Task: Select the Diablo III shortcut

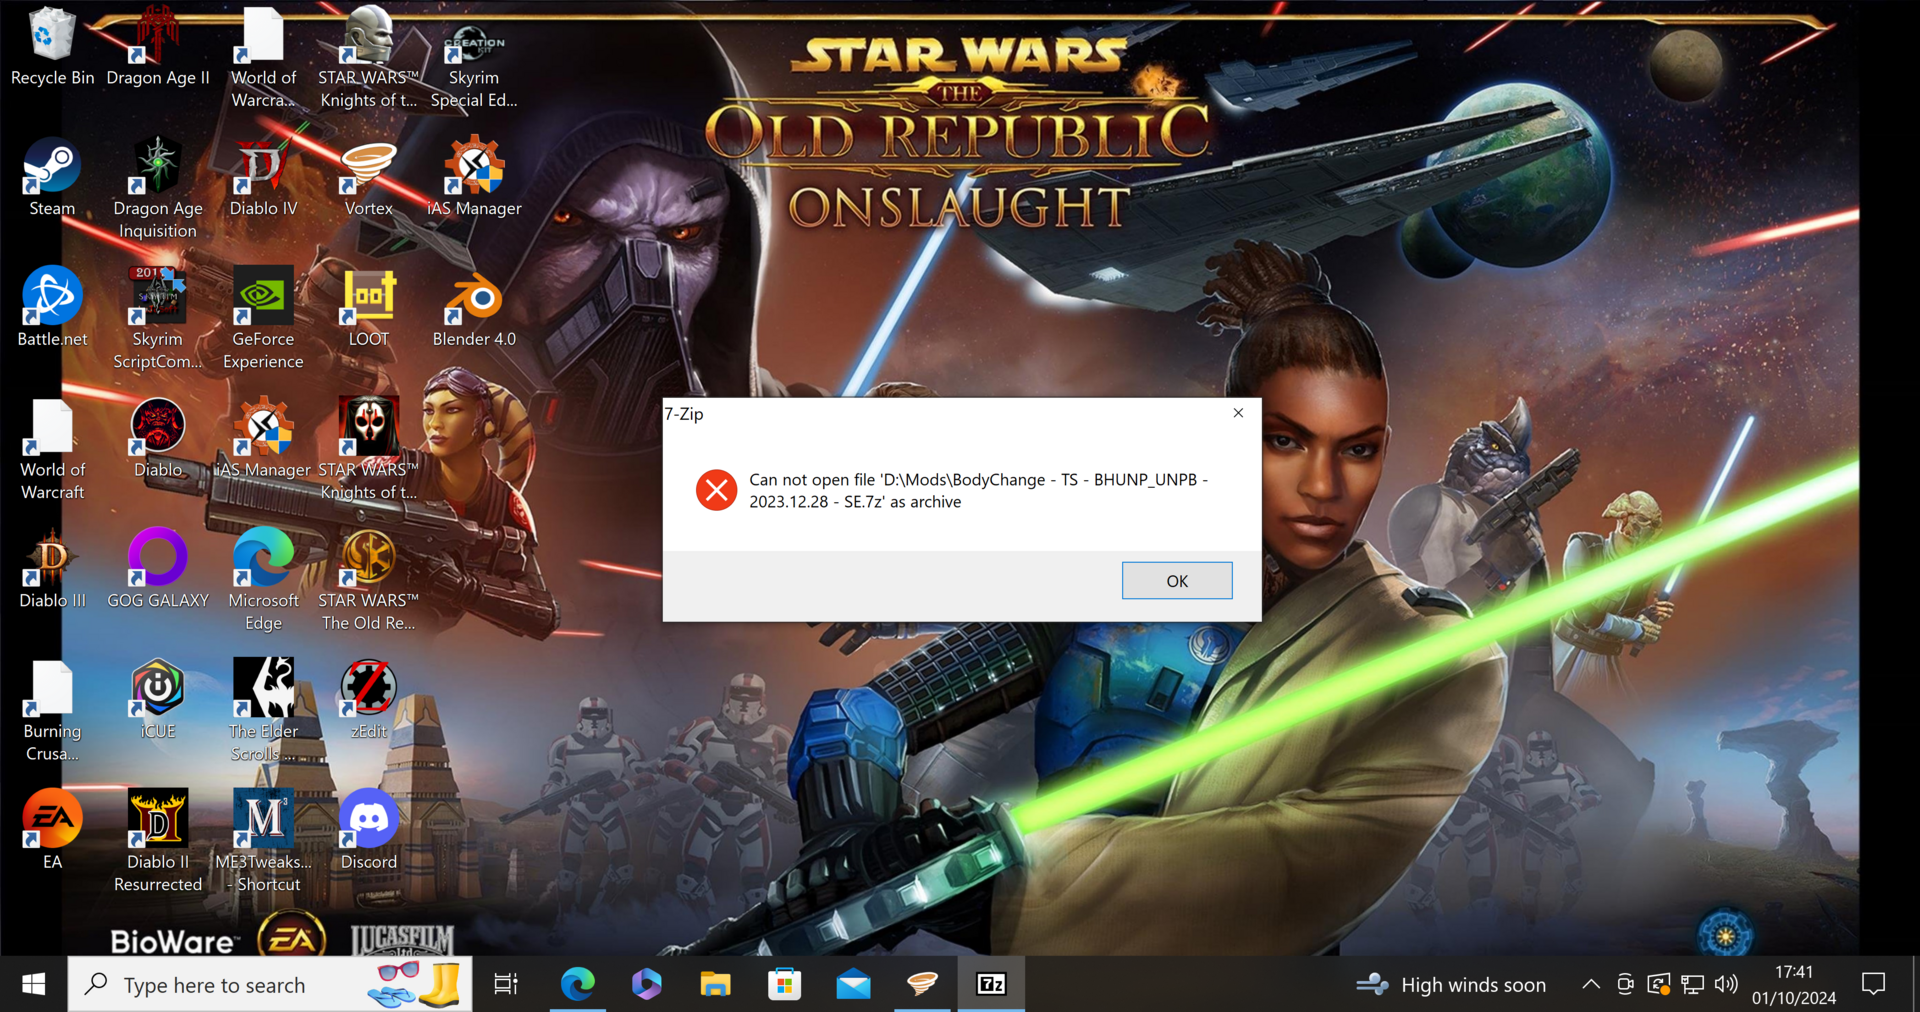Action: [52, 570]
